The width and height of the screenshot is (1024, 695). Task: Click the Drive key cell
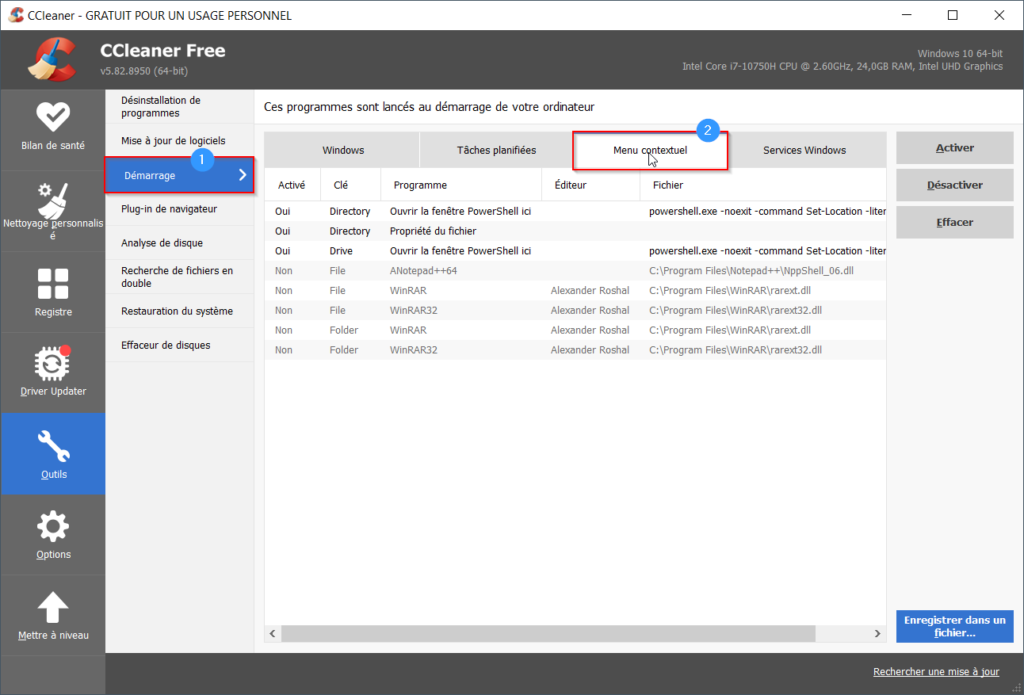click(341, 251)
